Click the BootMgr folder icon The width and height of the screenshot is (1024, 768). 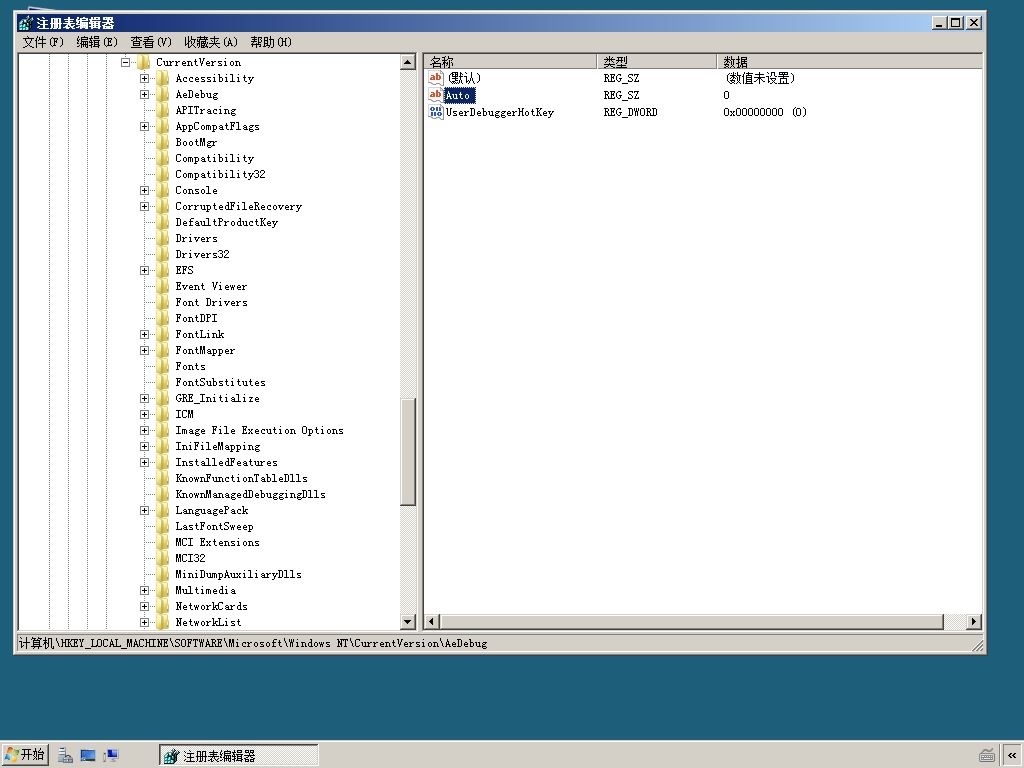point(163,142)
